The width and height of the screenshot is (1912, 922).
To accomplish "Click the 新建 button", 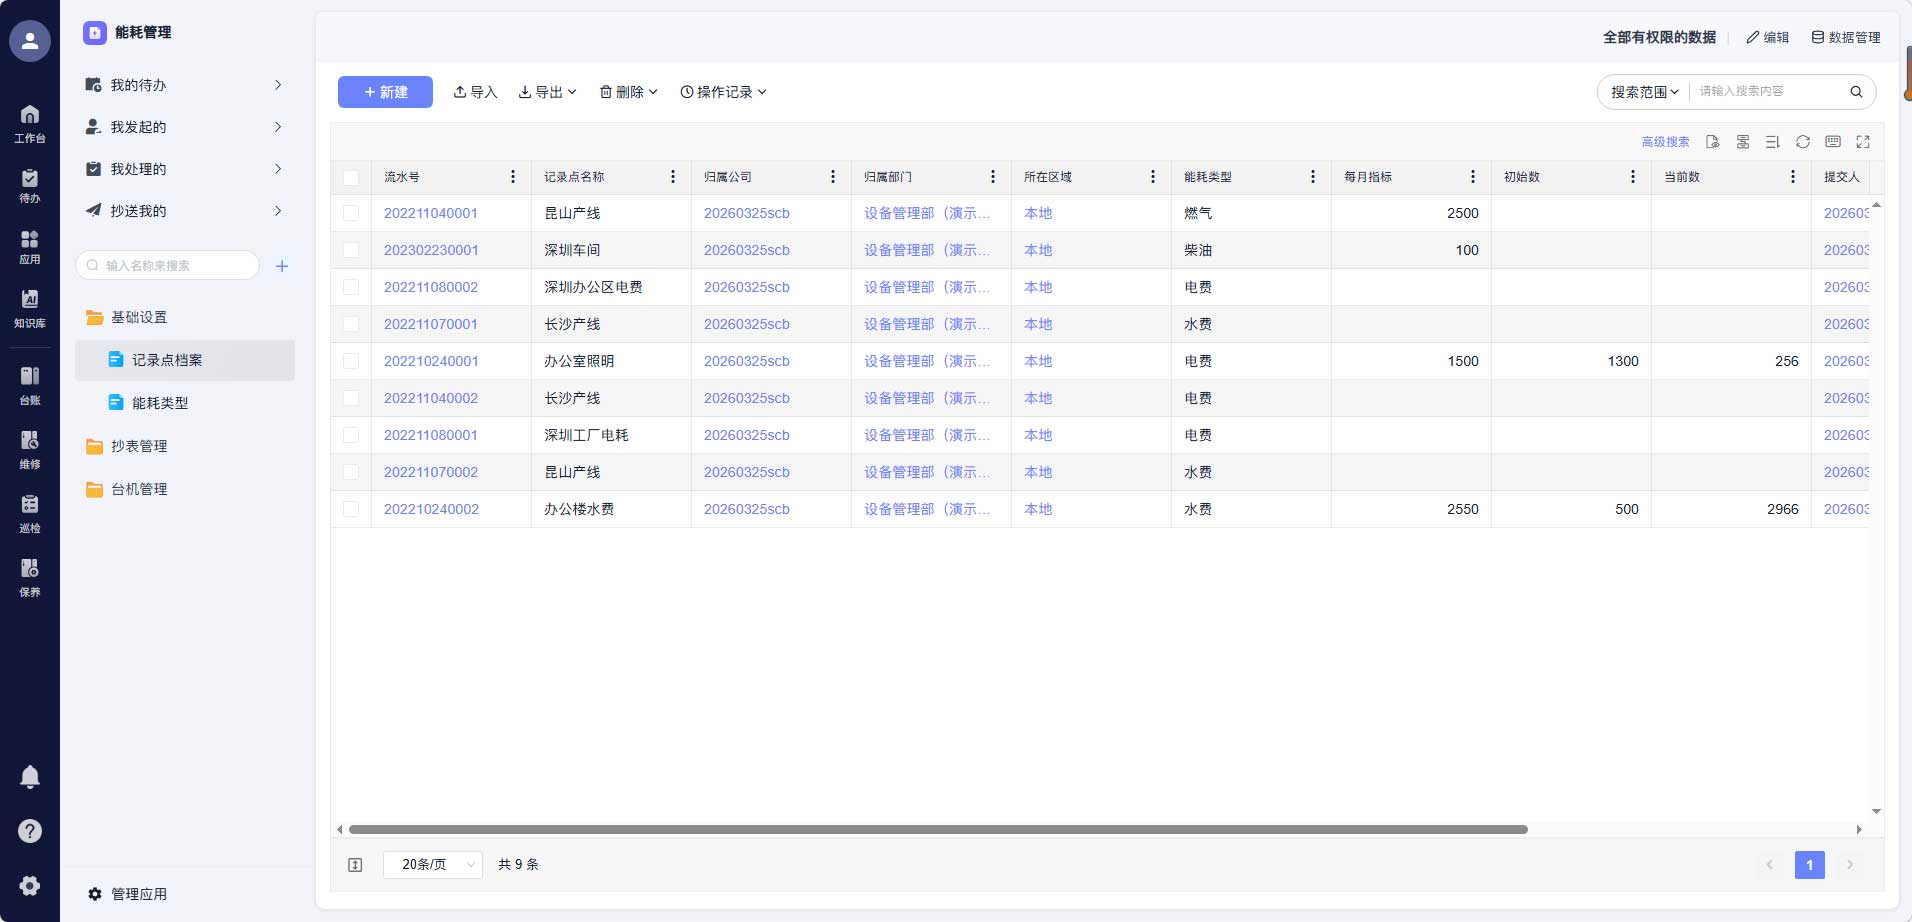I will (385, 92).
